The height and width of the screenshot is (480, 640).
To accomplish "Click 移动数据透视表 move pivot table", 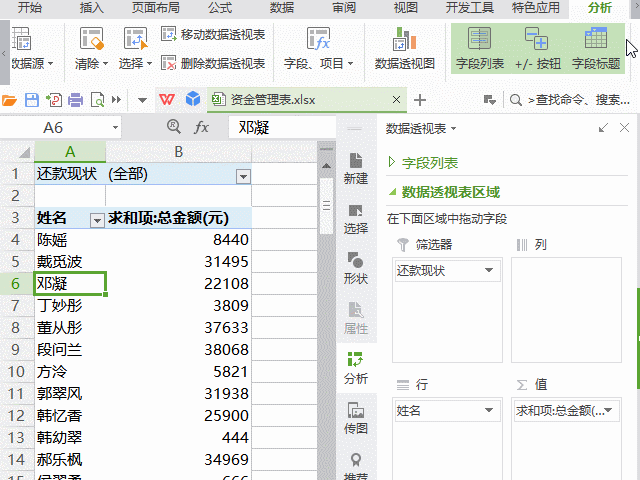I will (213, 35).
